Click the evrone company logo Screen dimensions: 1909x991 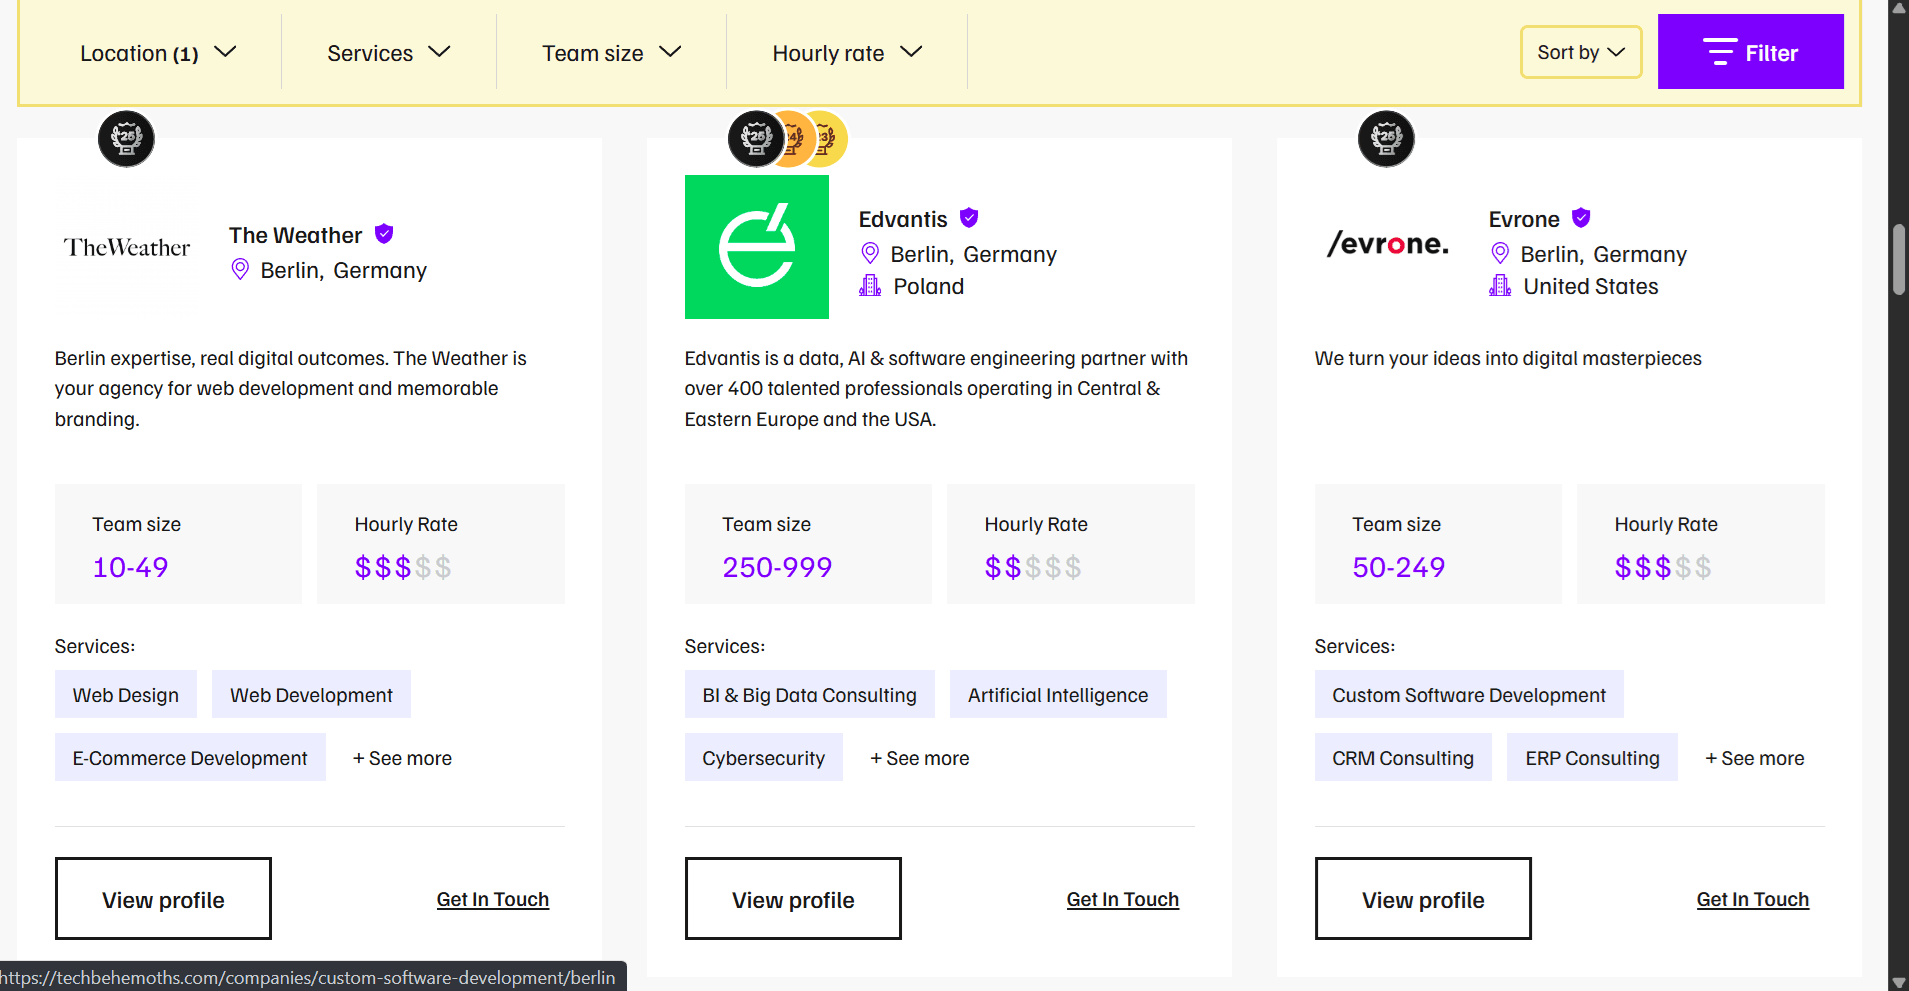(x=1388, y=243)
